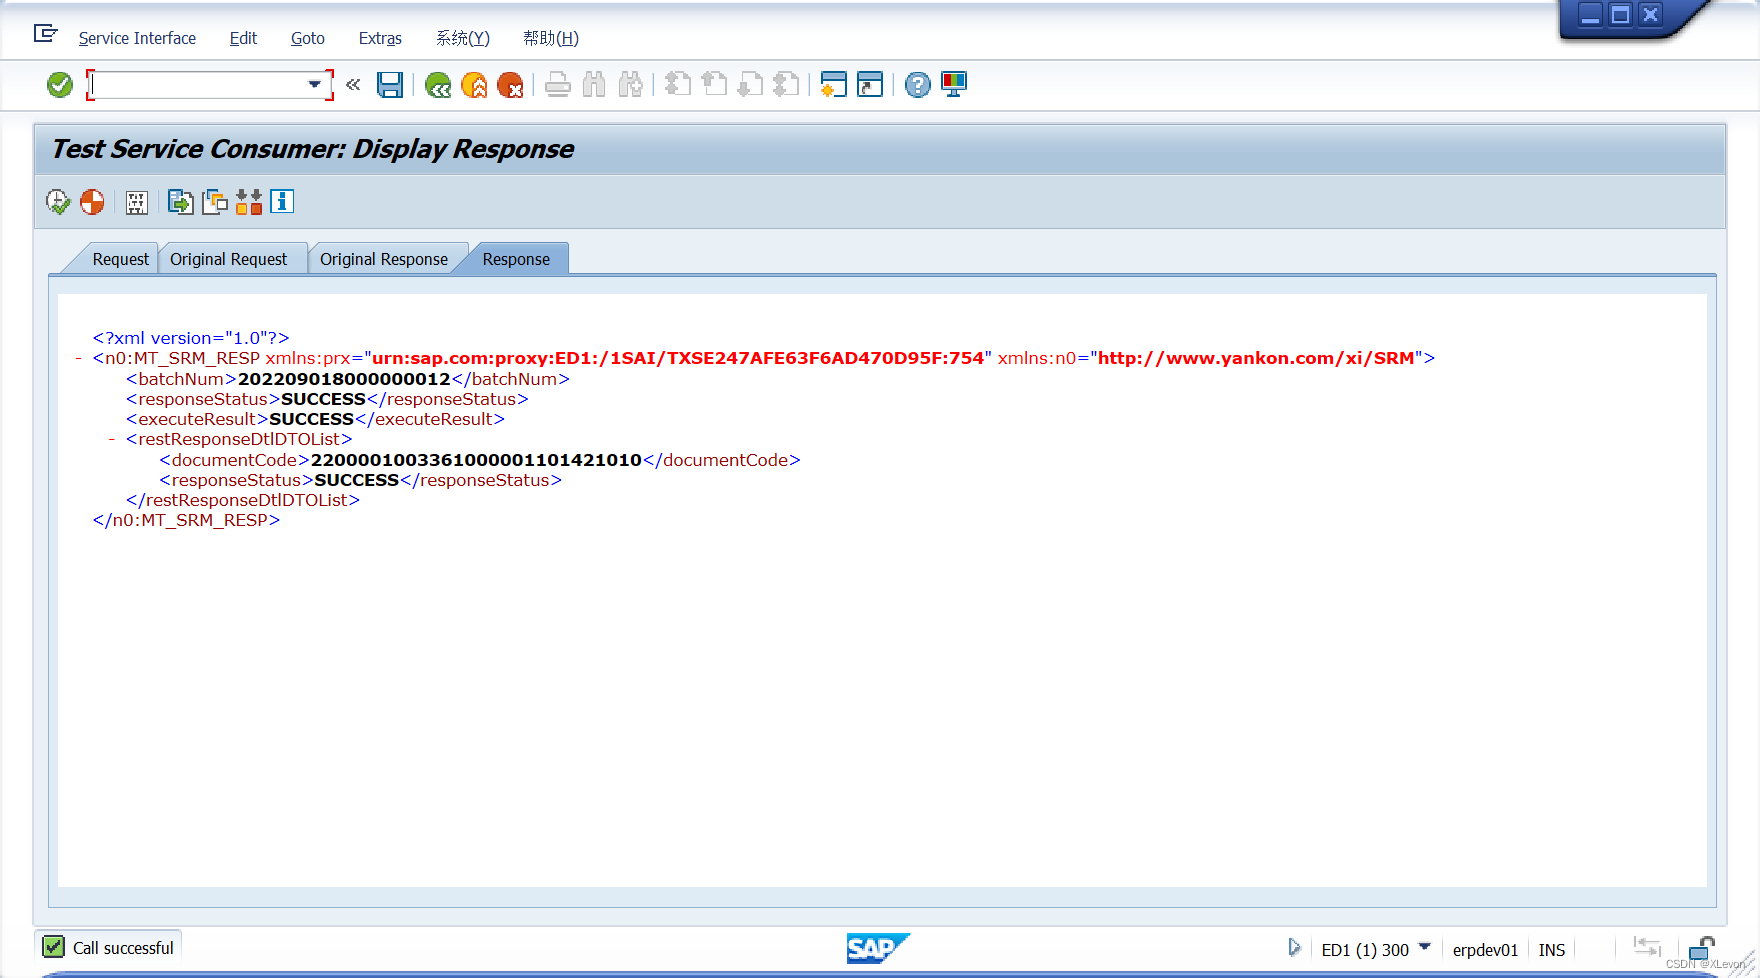Image resolution: width=1760 pixels, height=978 pixels.
Task: Open Help with the question mark icon
Action: click(x=917, y=85)
